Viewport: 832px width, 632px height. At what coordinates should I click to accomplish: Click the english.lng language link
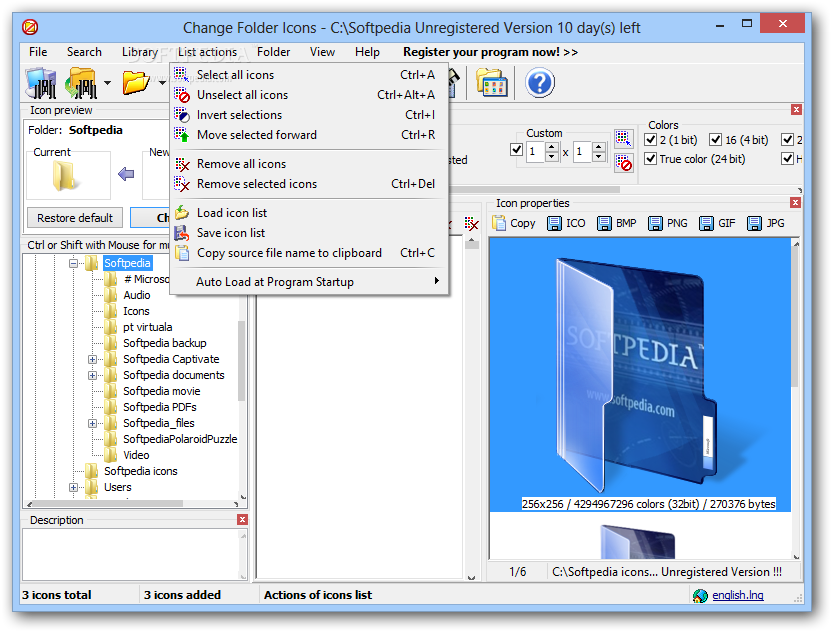coord(738,595)
